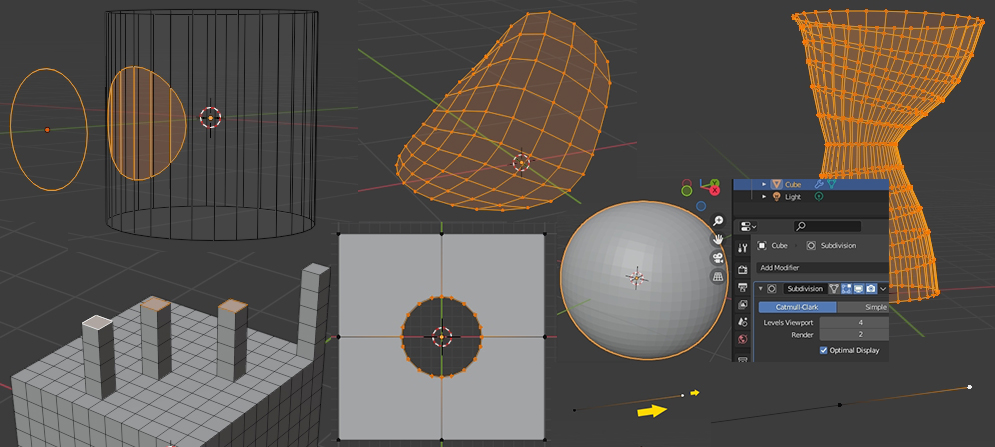
Task: Switch perspective/orthographic with grid icon
Action: pos(718,277)
